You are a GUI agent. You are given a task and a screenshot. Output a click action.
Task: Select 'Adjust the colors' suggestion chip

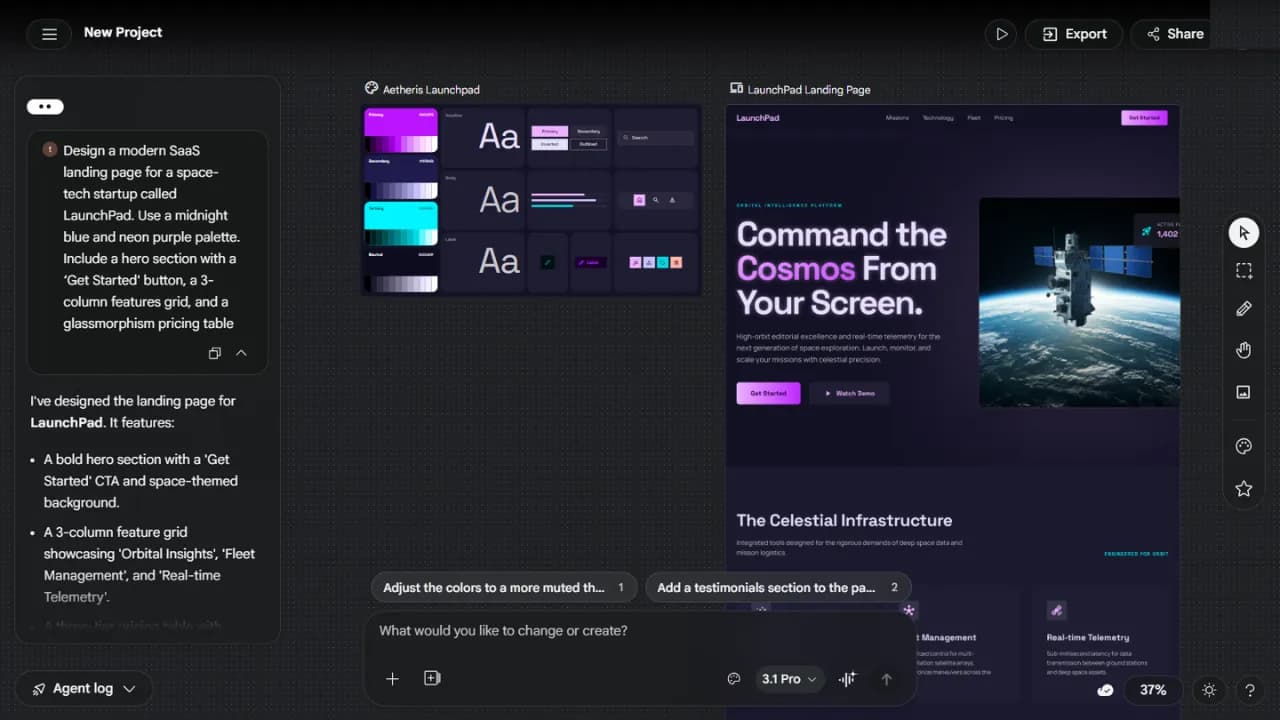point(504,588)
